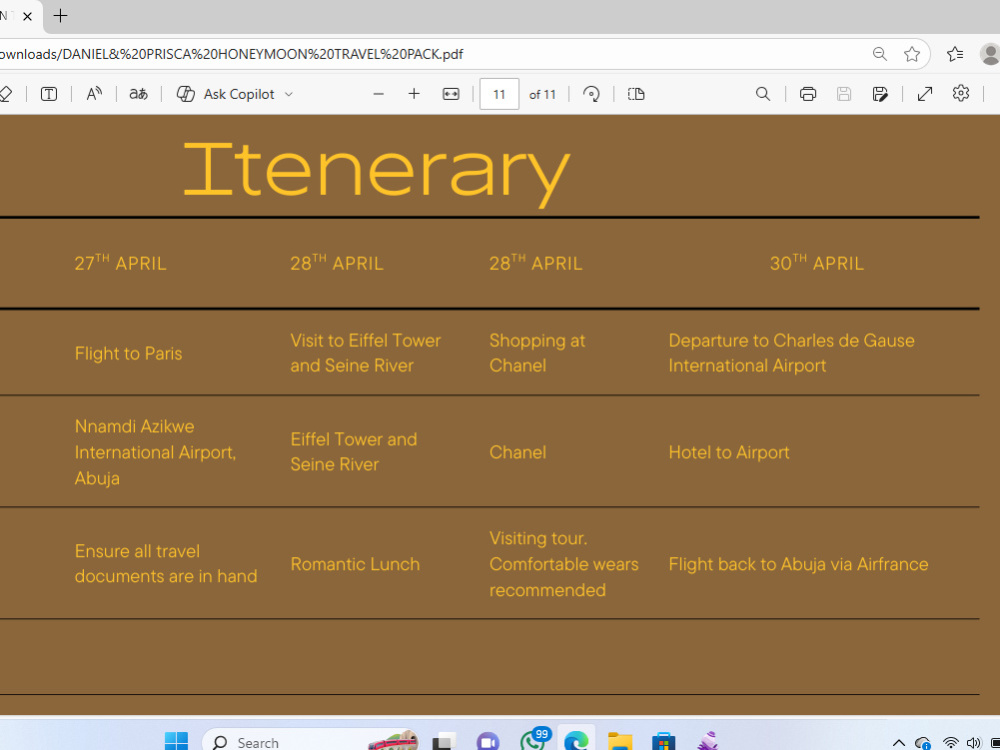Screen dimensions: 1000x750
Task: Select the Romantic Lunch cell
Action: [355, 564]
